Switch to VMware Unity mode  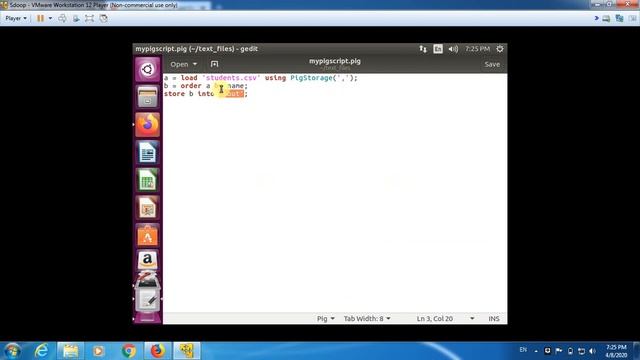click(104, 18)
